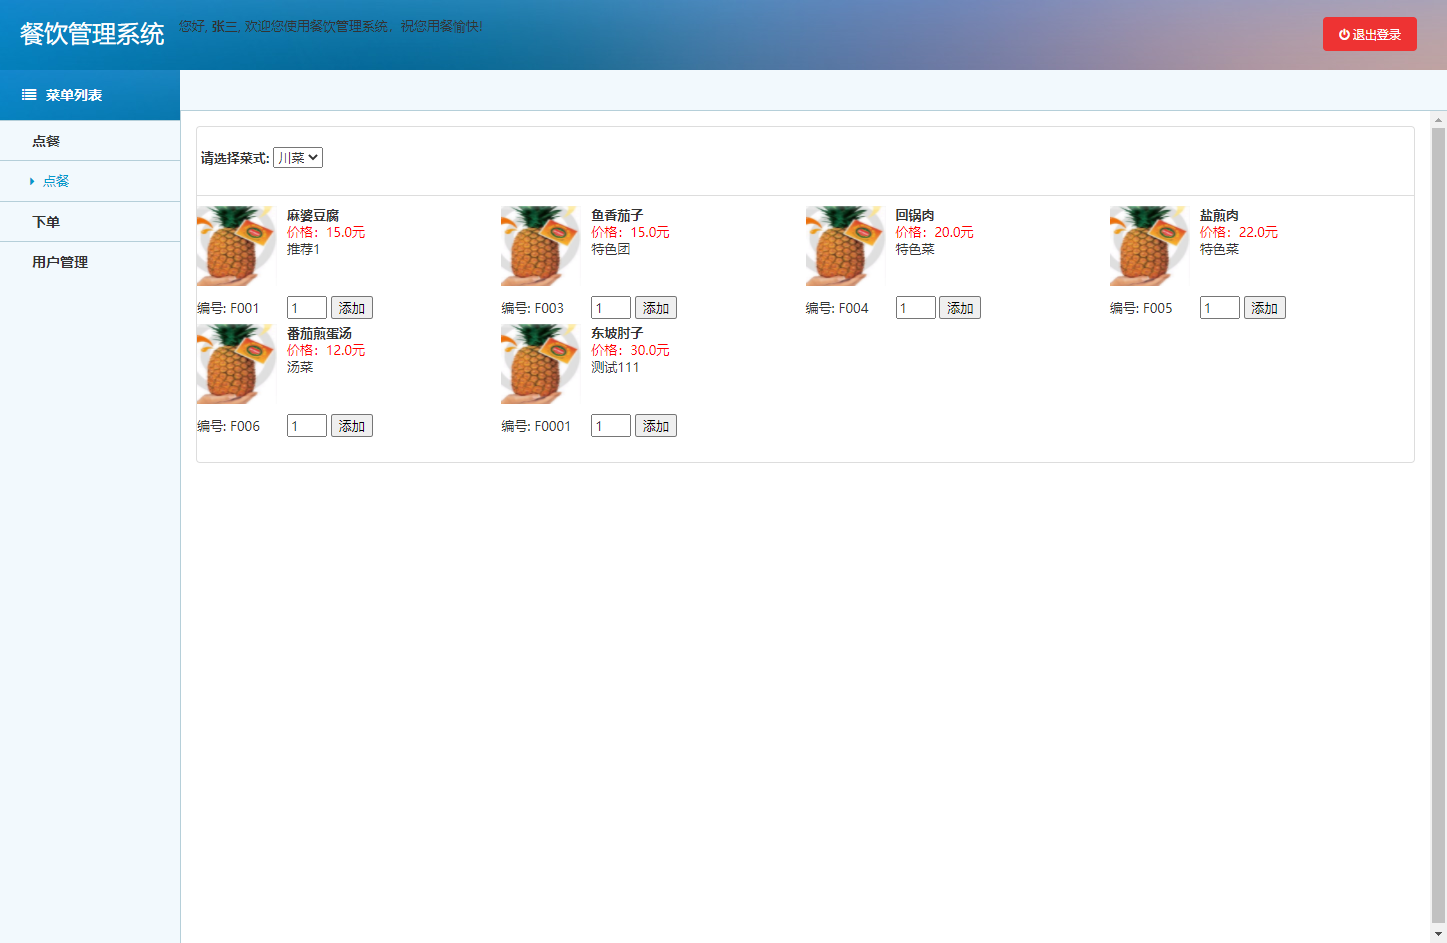Click the 编号 F001 label
Viewport: 1447px width, 943px height.
228,308
